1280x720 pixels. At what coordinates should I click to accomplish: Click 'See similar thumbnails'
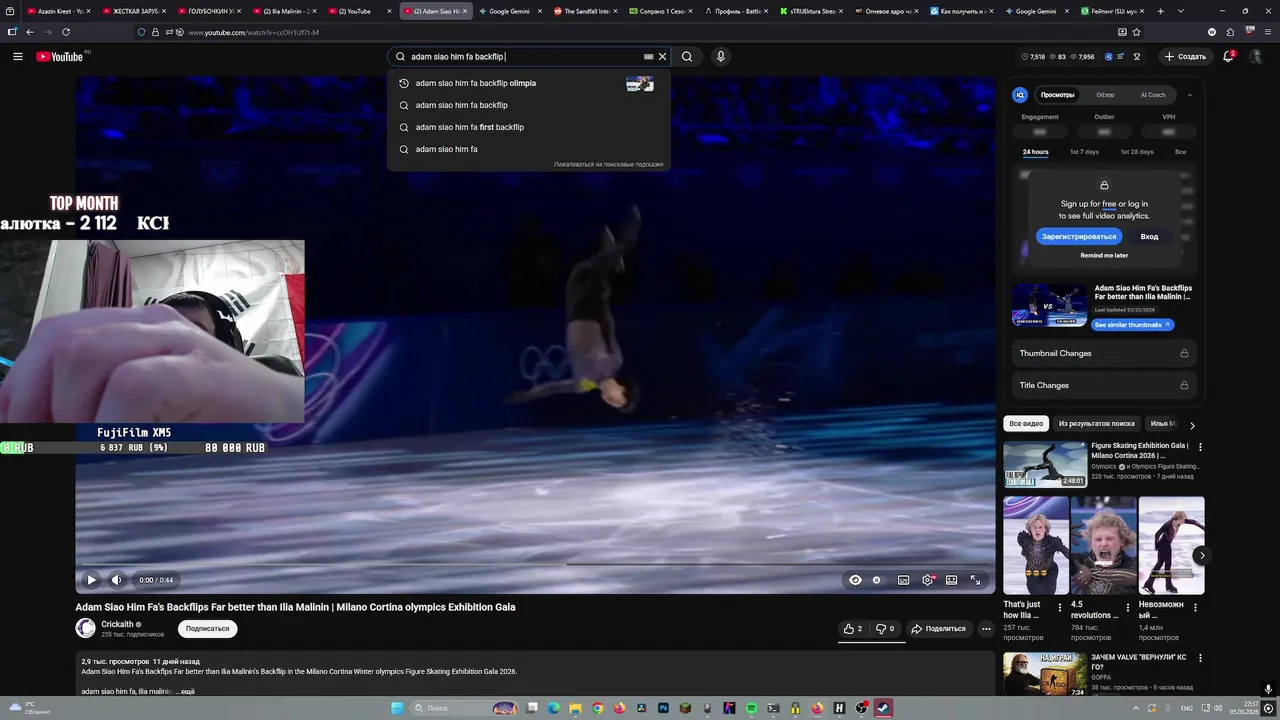(1132, 325)
